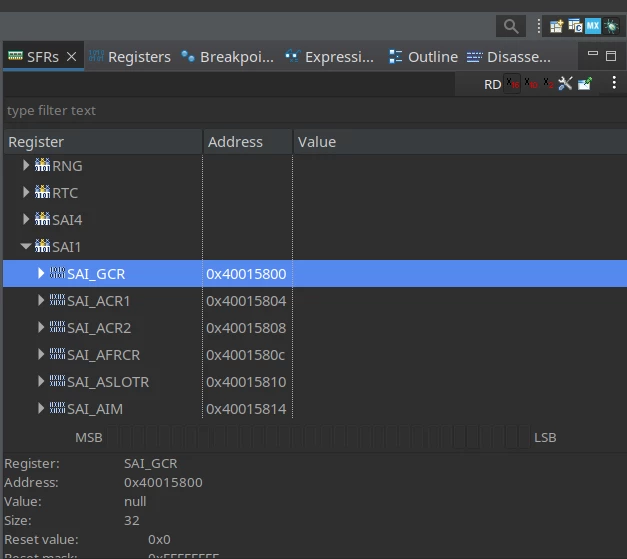Click address 0x40015800 in the details pane
Screen dimensions: 627x559
click(163, 483)
